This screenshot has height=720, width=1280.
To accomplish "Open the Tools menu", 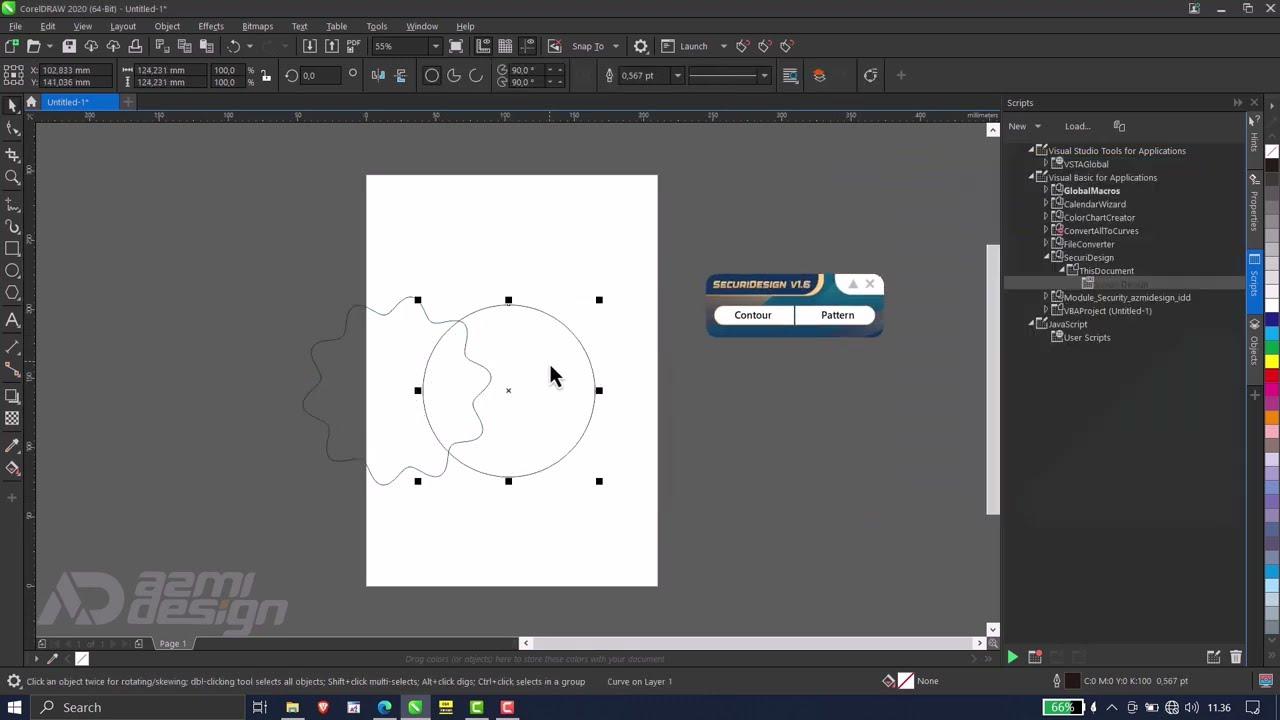I will click(x=376, y=26).
